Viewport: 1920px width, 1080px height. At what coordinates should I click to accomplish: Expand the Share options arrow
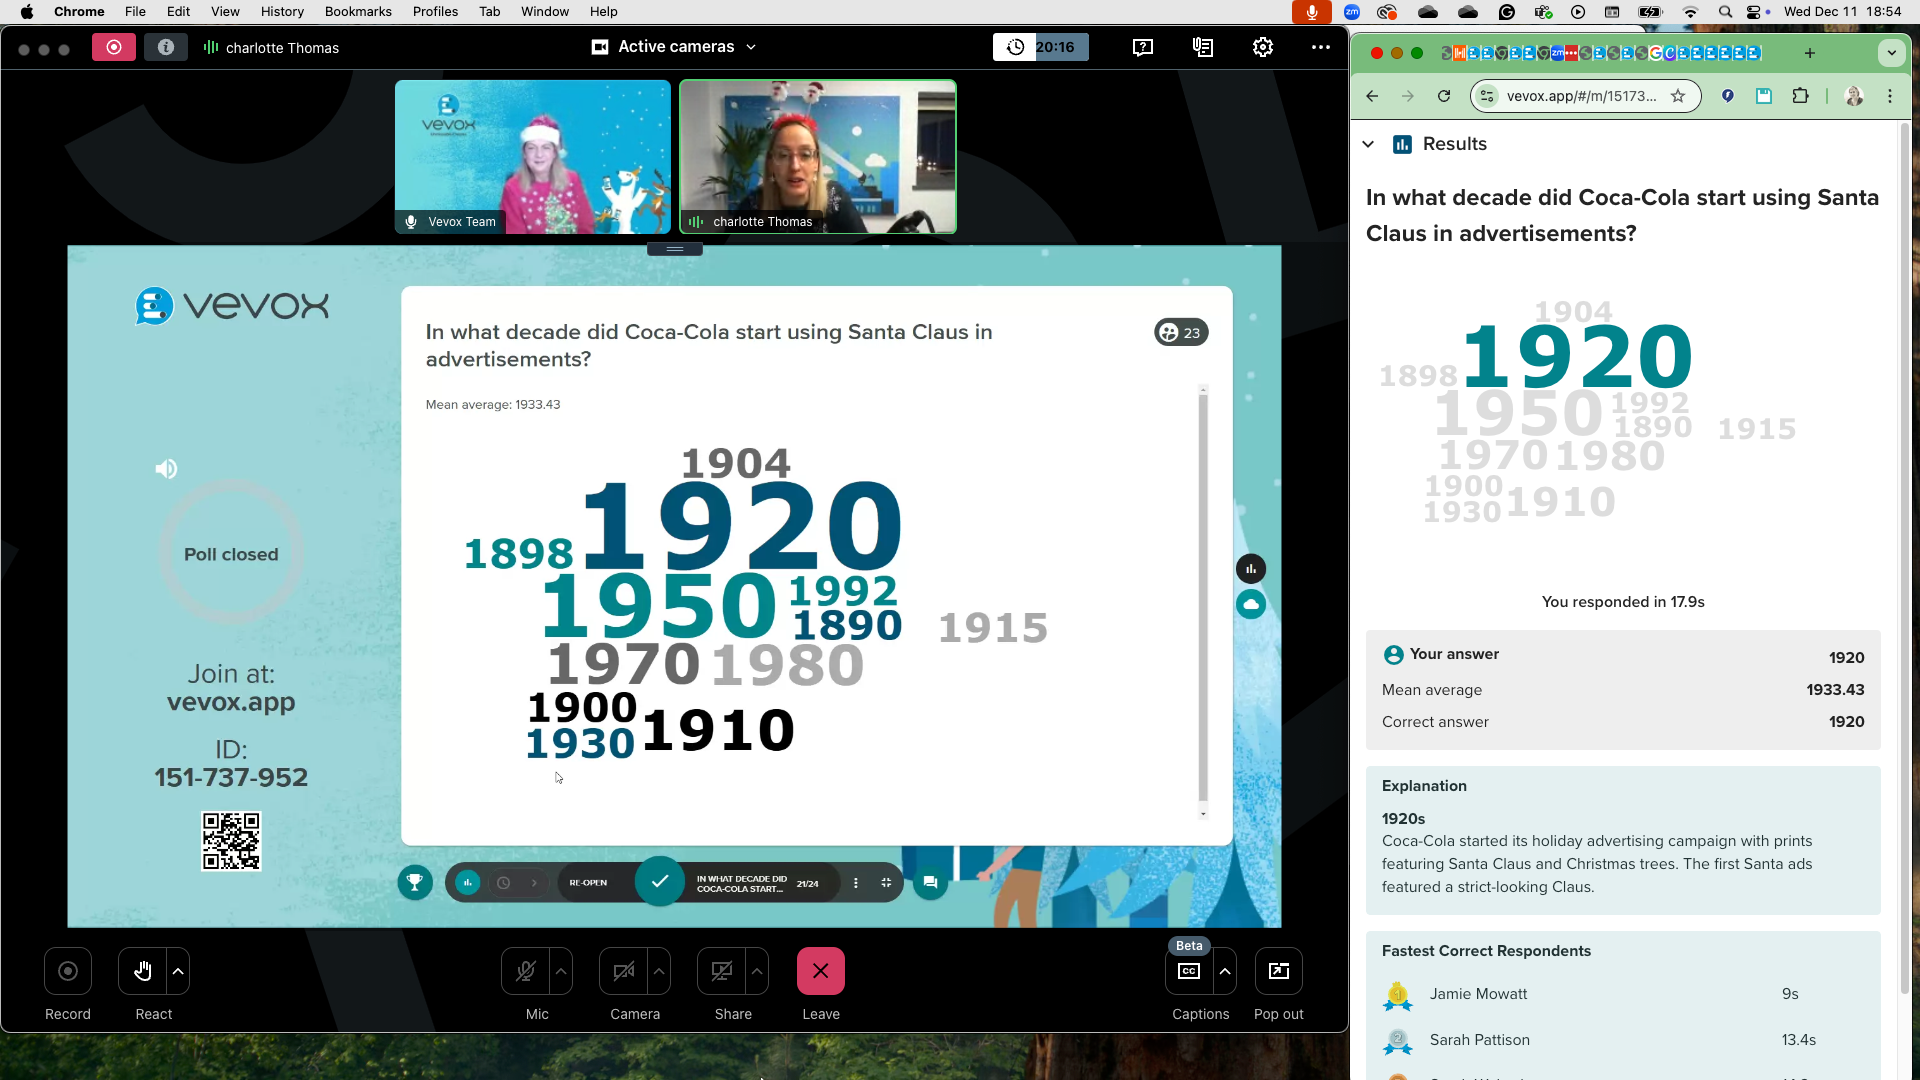point(757,971)
